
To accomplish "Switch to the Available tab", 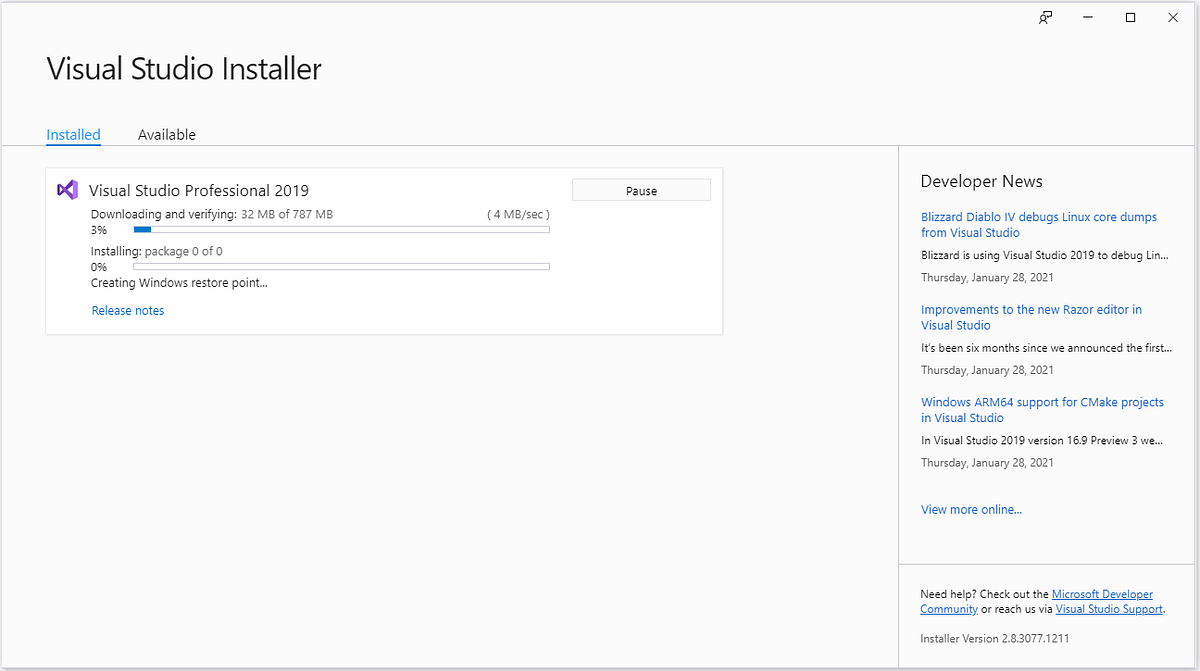I will coord(166,134).
